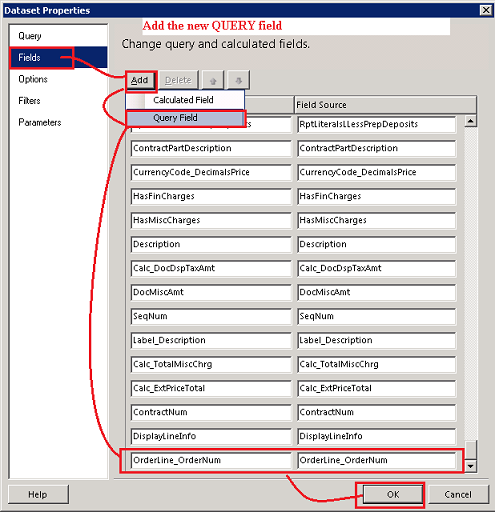
Task: Edit the CurrencyCode_DecimalsPrice field name
Action: pos(211,172)
